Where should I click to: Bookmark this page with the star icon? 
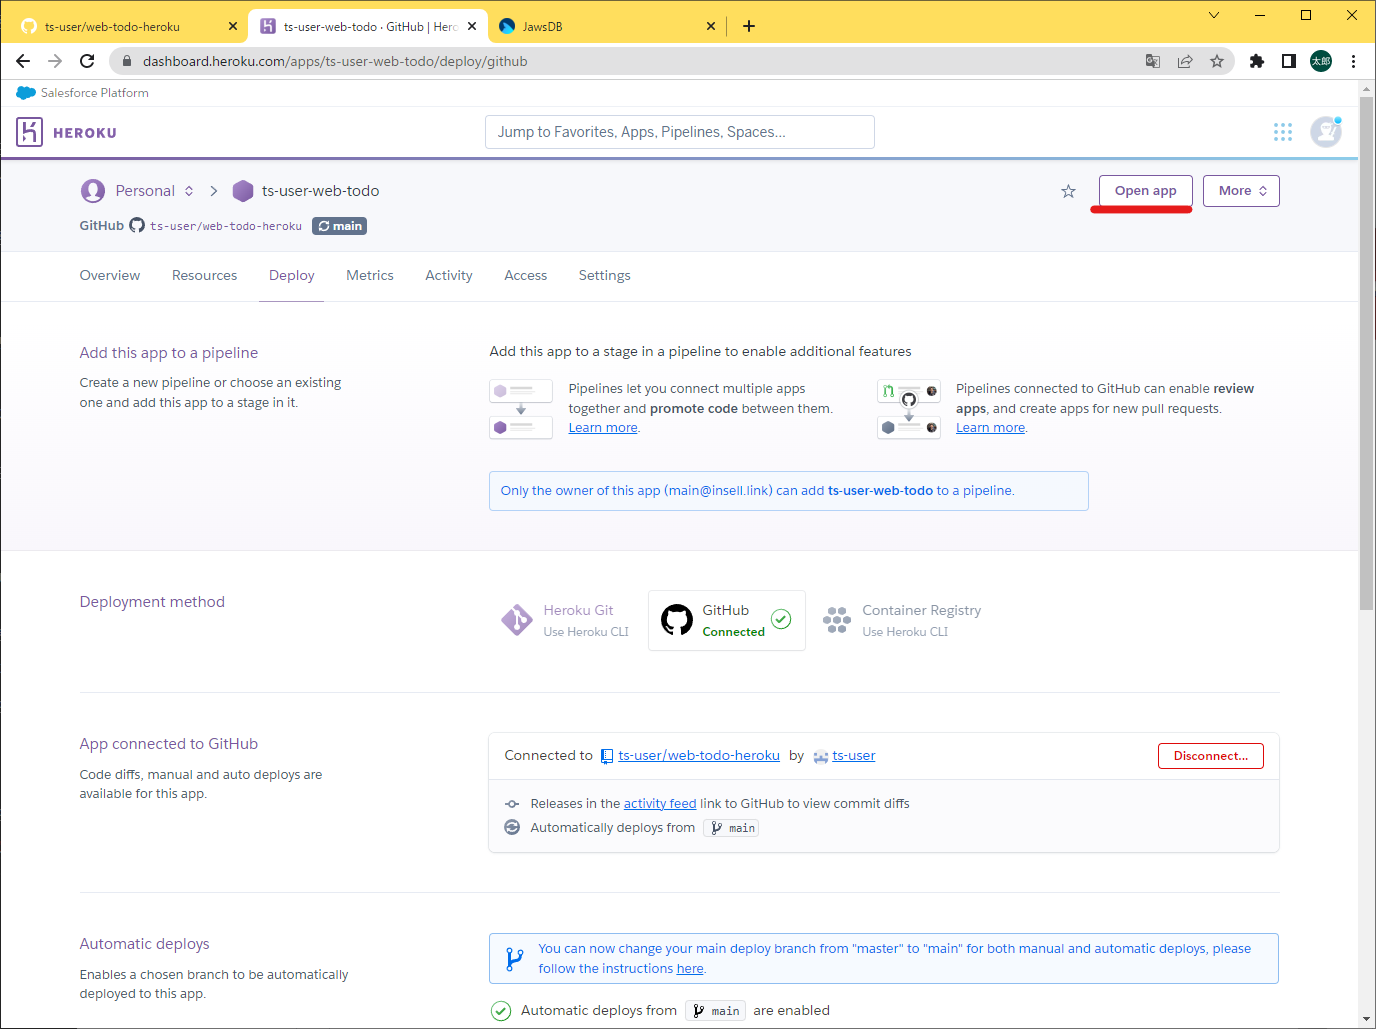pos(1217,61)
